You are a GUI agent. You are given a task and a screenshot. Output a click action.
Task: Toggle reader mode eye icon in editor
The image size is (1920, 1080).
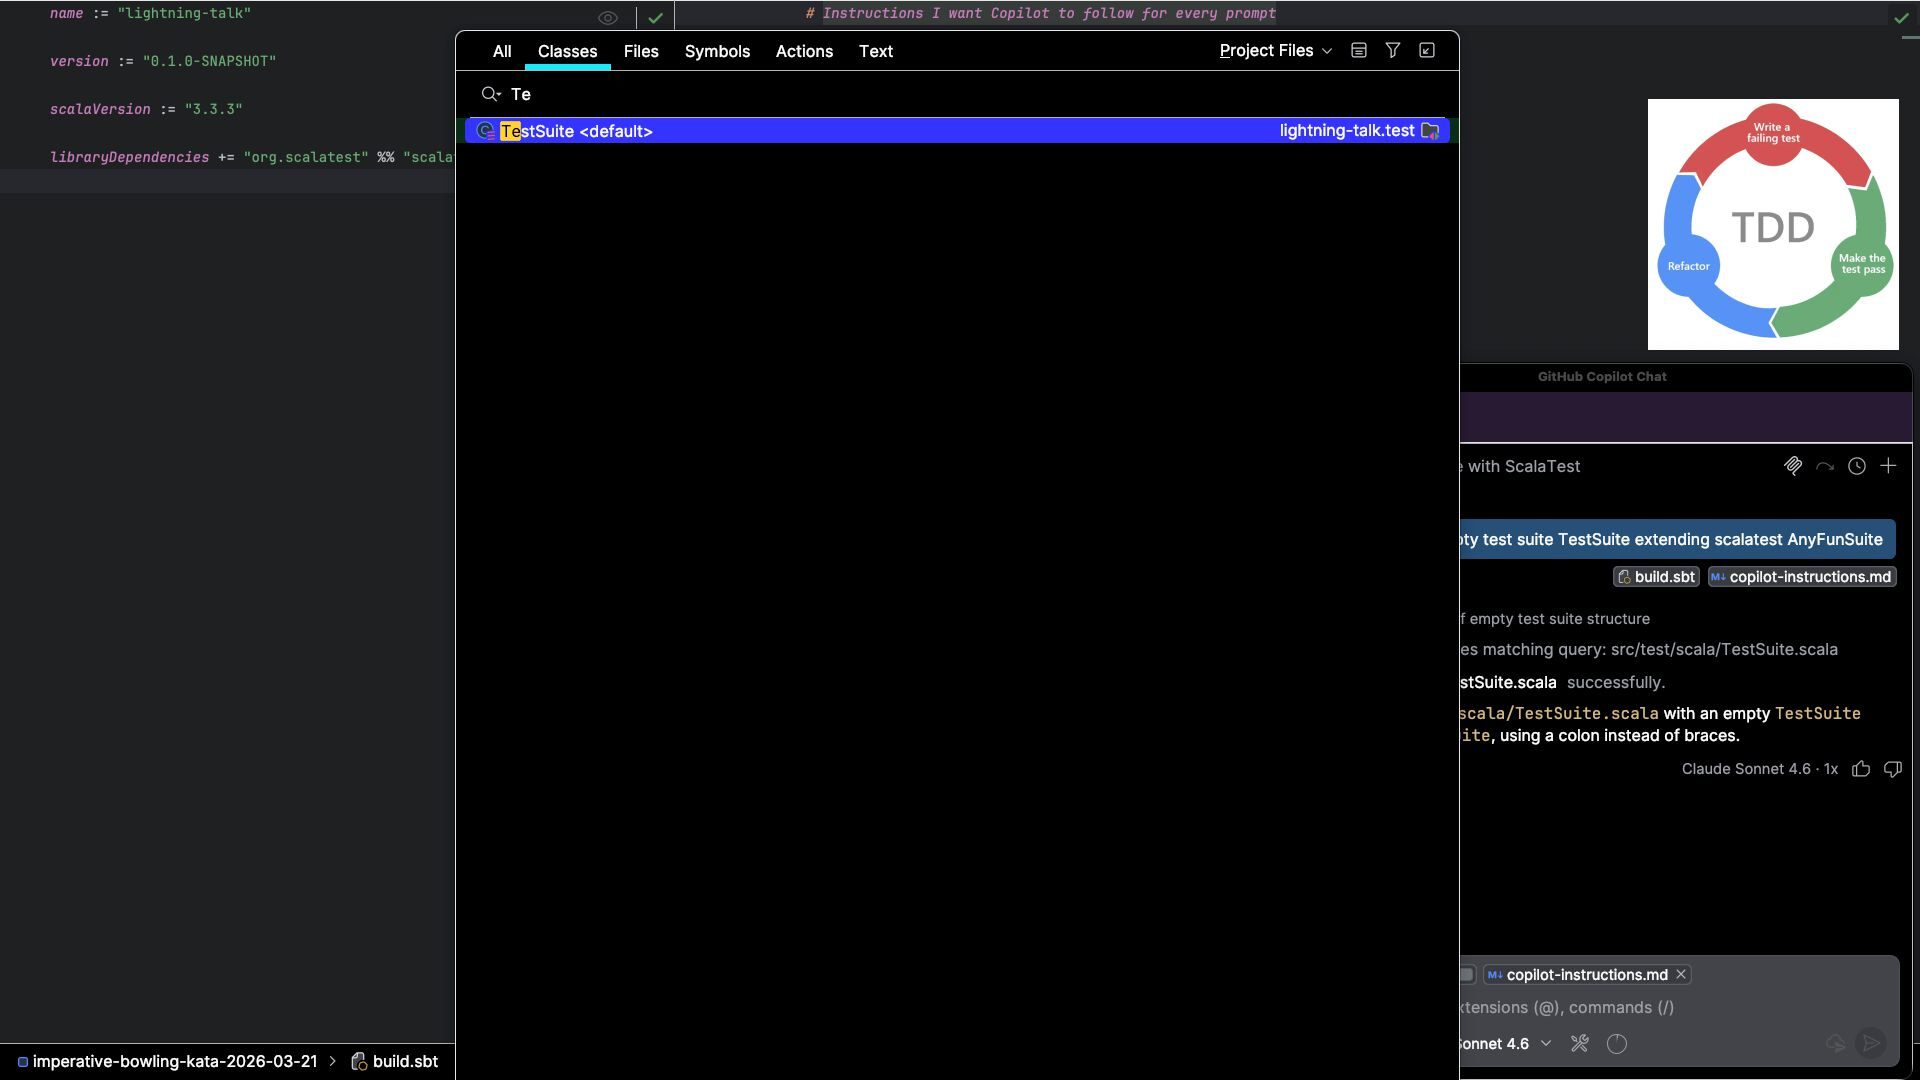[607, 18]
